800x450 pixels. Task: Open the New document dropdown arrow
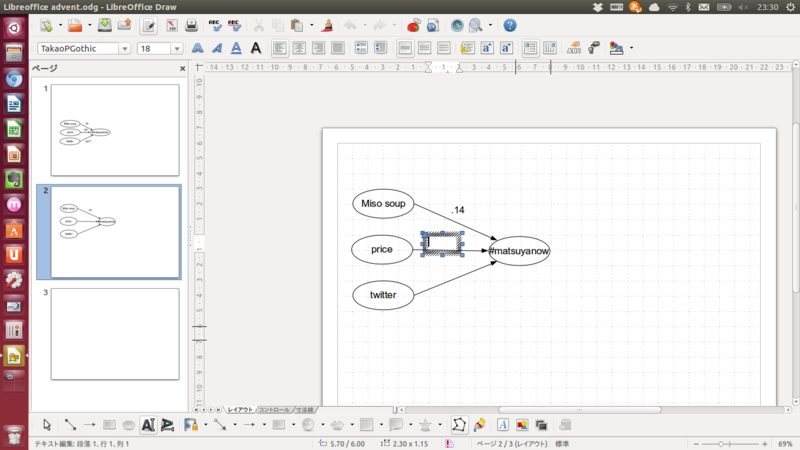60,25
